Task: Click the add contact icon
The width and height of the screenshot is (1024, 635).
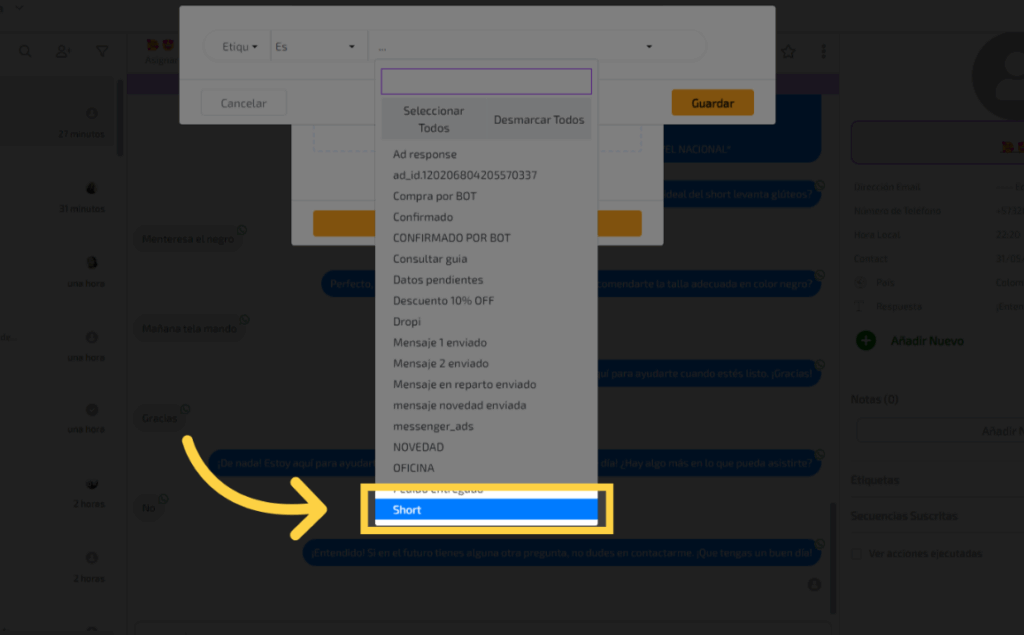Action: pyautogui.click(x=63, y=51)
